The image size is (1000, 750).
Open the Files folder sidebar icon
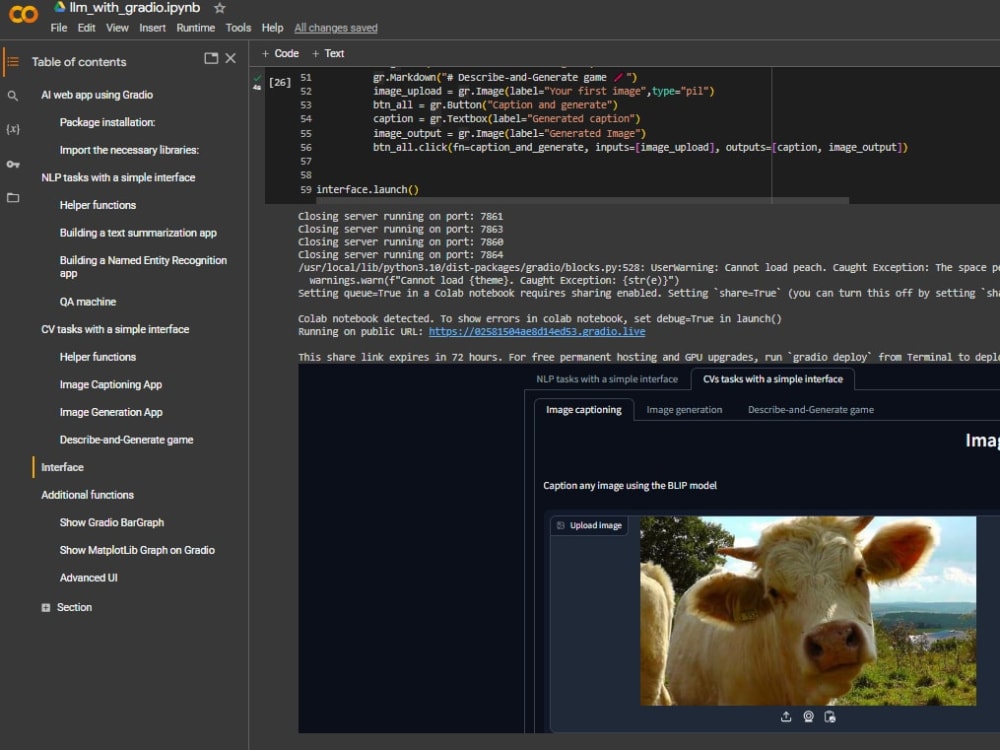[13, 198]
